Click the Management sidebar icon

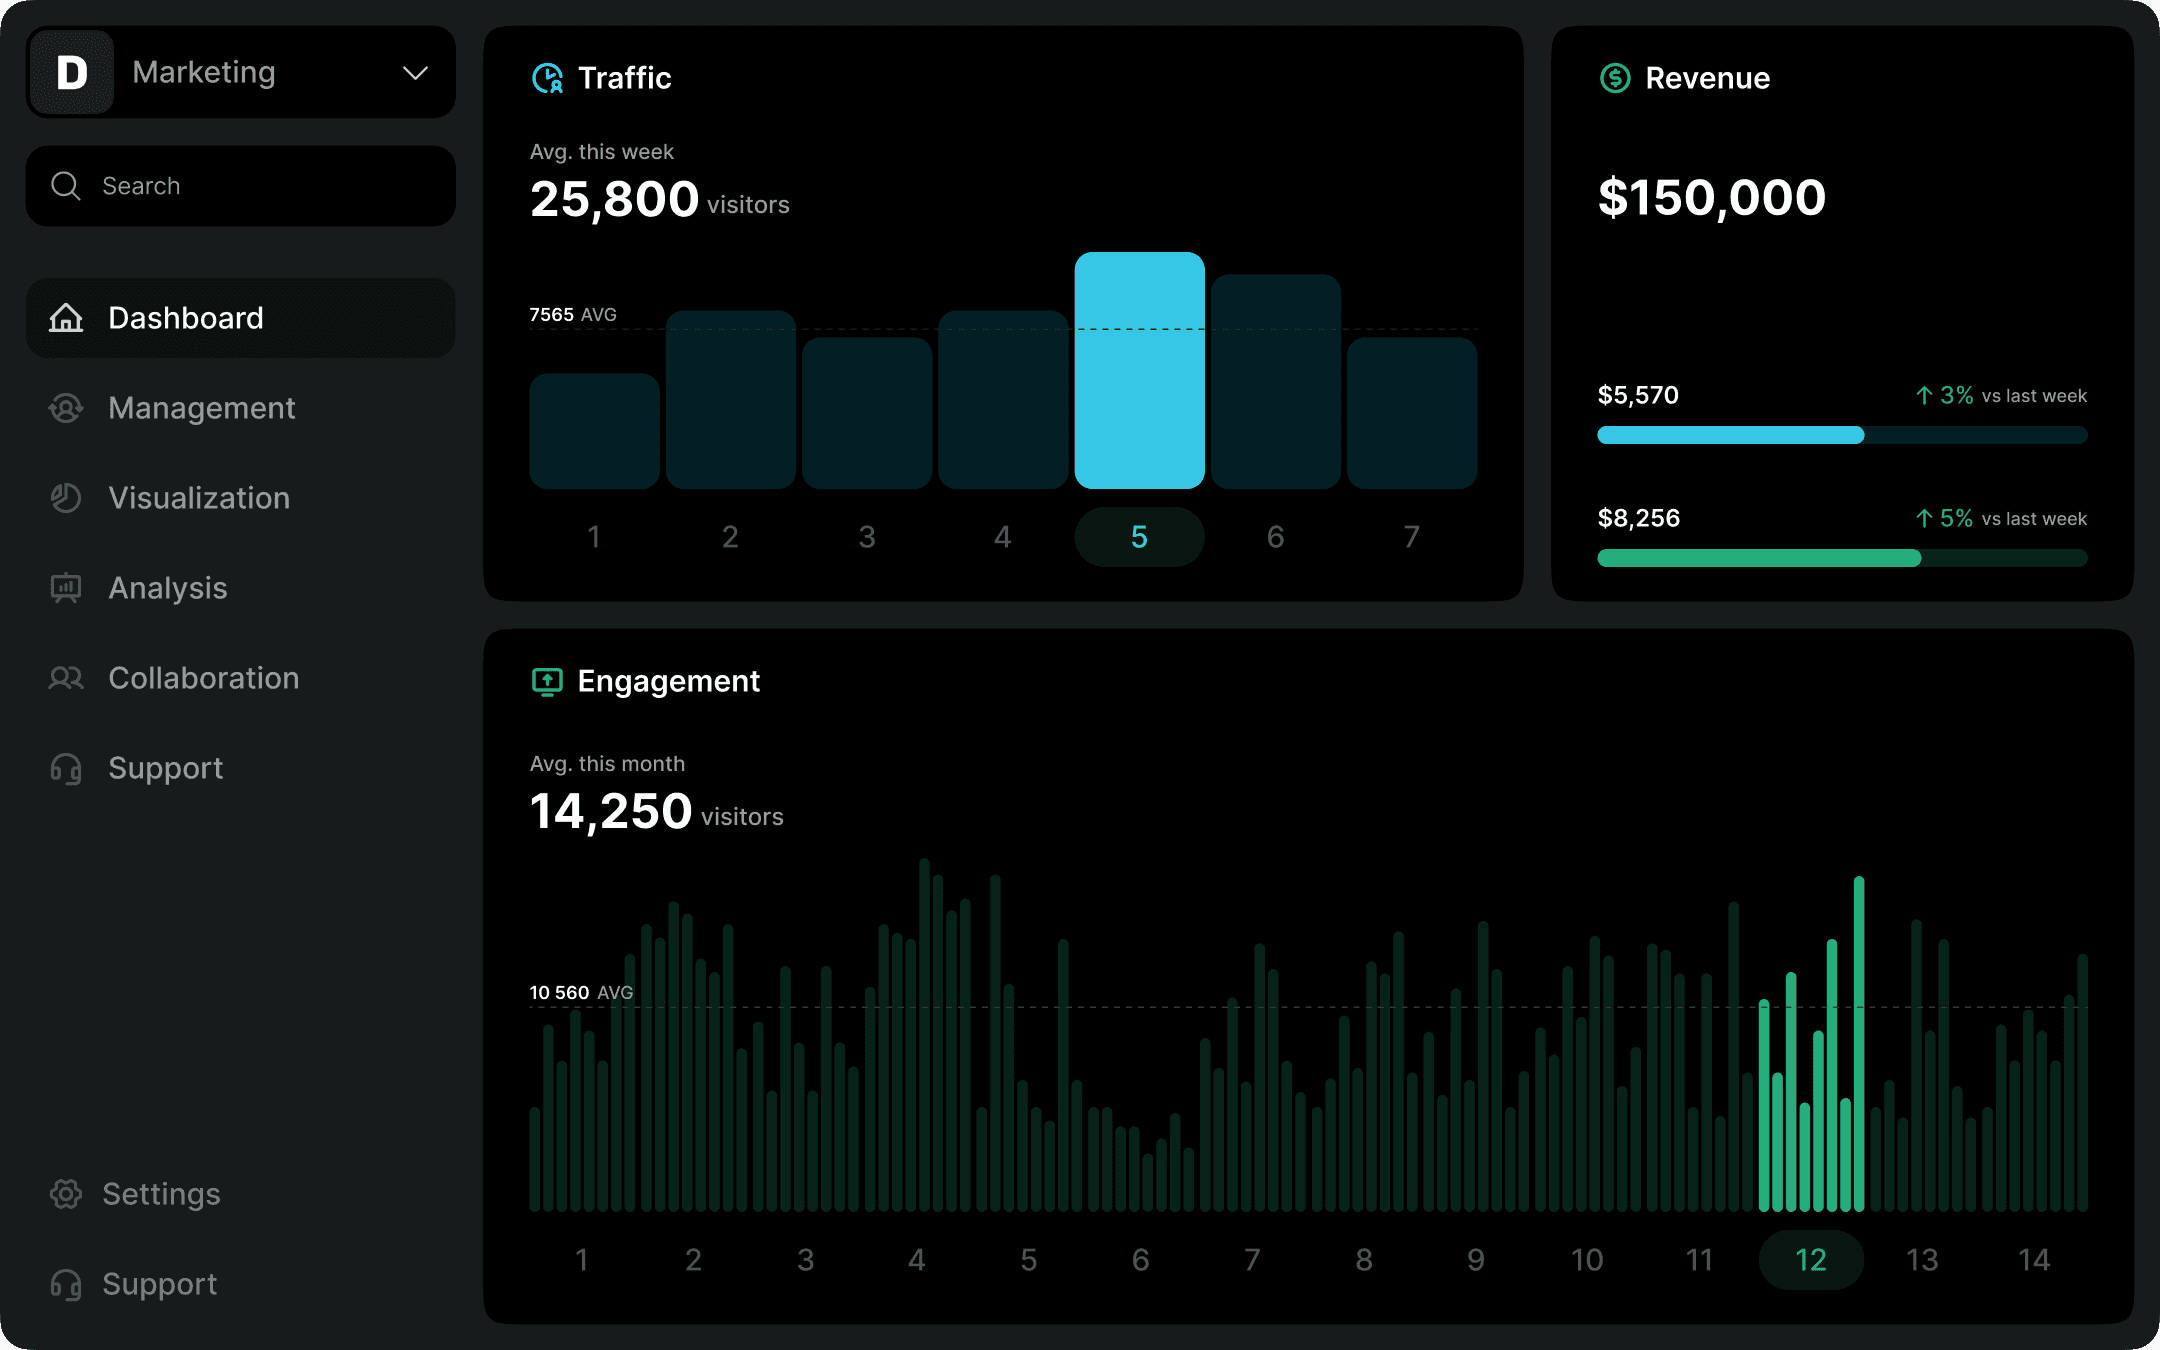click(66, 408)
